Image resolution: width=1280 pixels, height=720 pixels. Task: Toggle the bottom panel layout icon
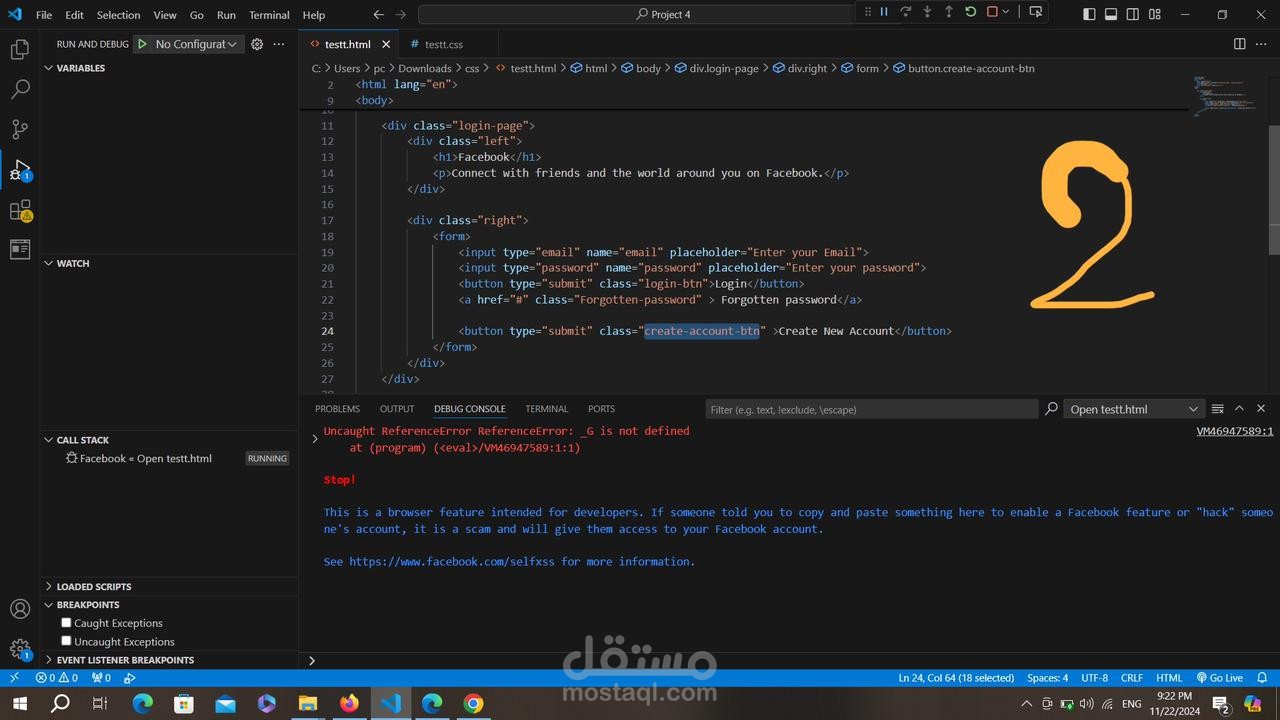coord(1111,14)
